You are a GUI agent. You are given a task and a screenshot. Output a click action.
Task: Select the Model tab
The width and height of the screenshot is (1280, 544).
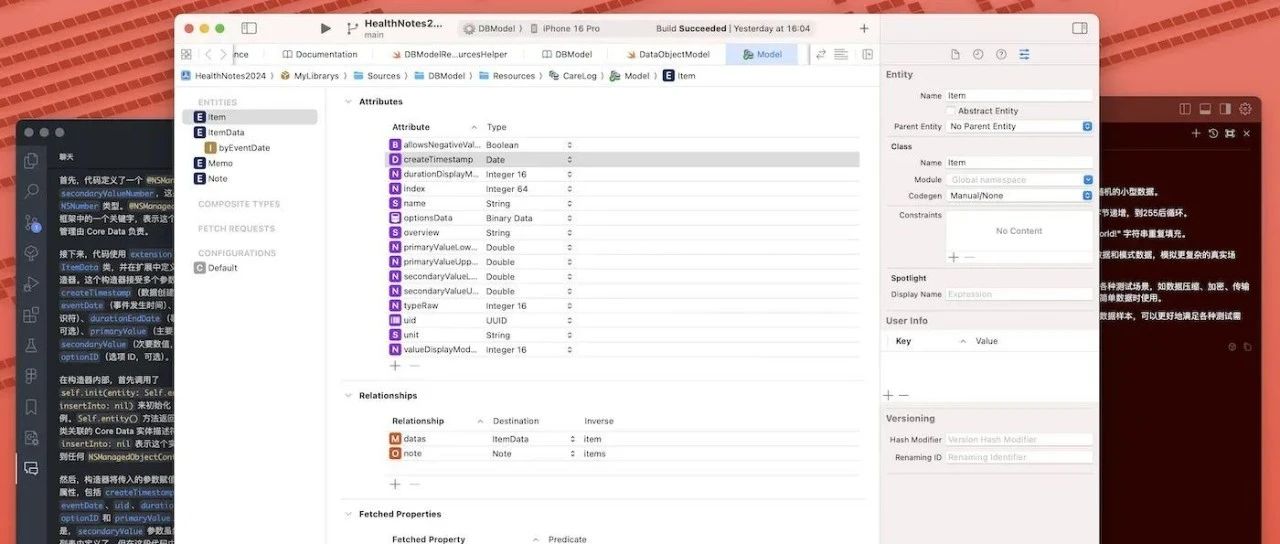pos(762,54)
